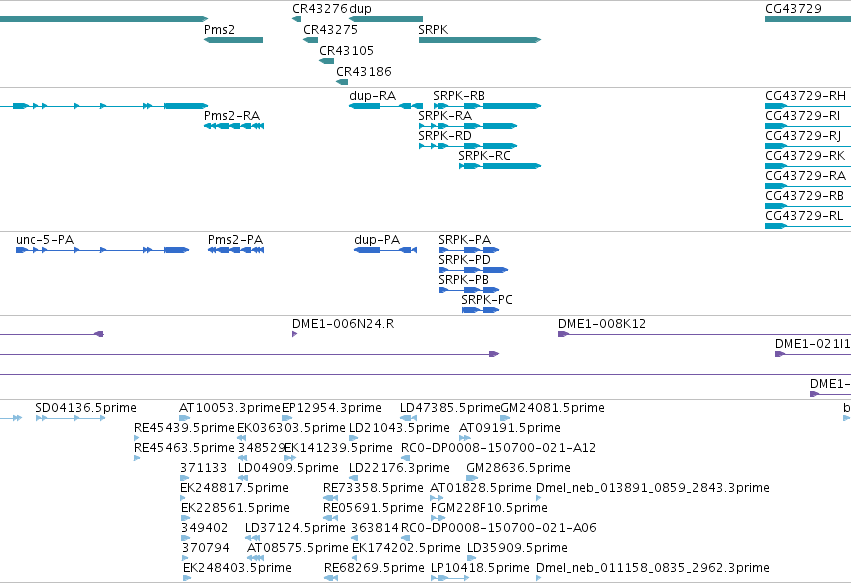Click the LP10418.5prime EST label

tap(480, 568)
